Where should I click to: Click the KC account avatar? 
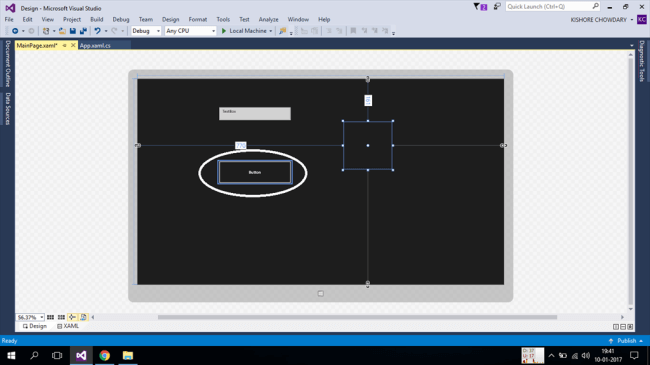[642, 19]
